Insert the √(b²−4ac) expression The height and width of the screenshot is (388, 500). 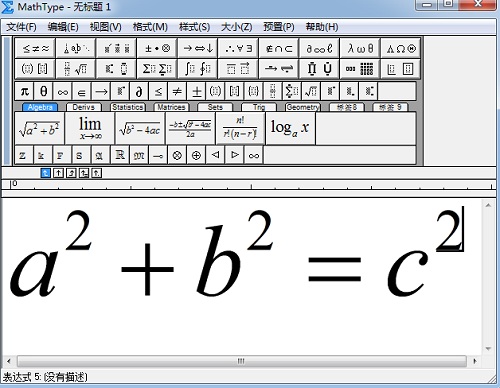click(x=140, y=128)
